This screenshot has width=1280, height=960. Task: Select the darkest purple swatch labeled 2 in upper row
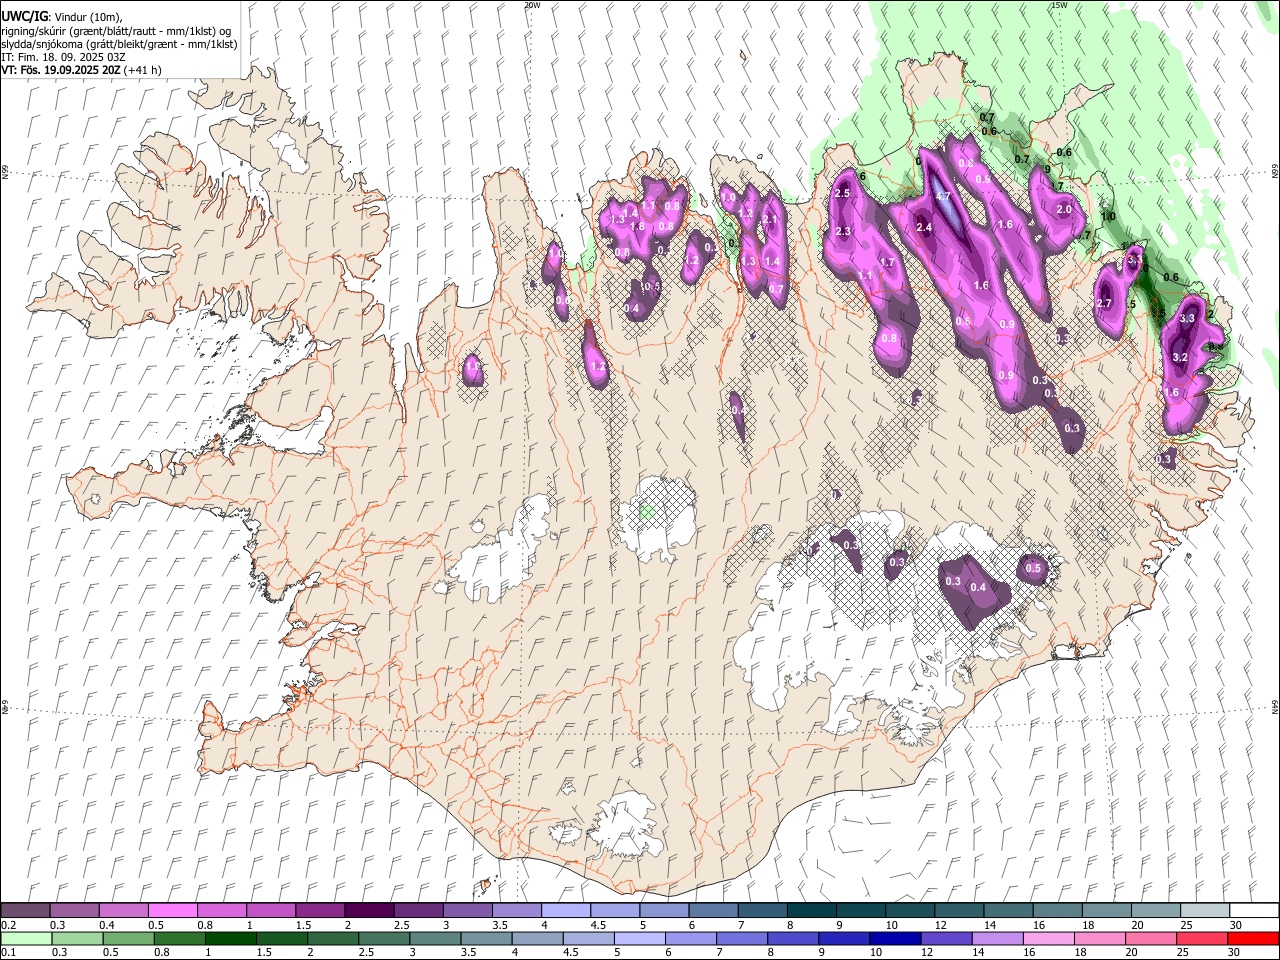coord(369,911)
